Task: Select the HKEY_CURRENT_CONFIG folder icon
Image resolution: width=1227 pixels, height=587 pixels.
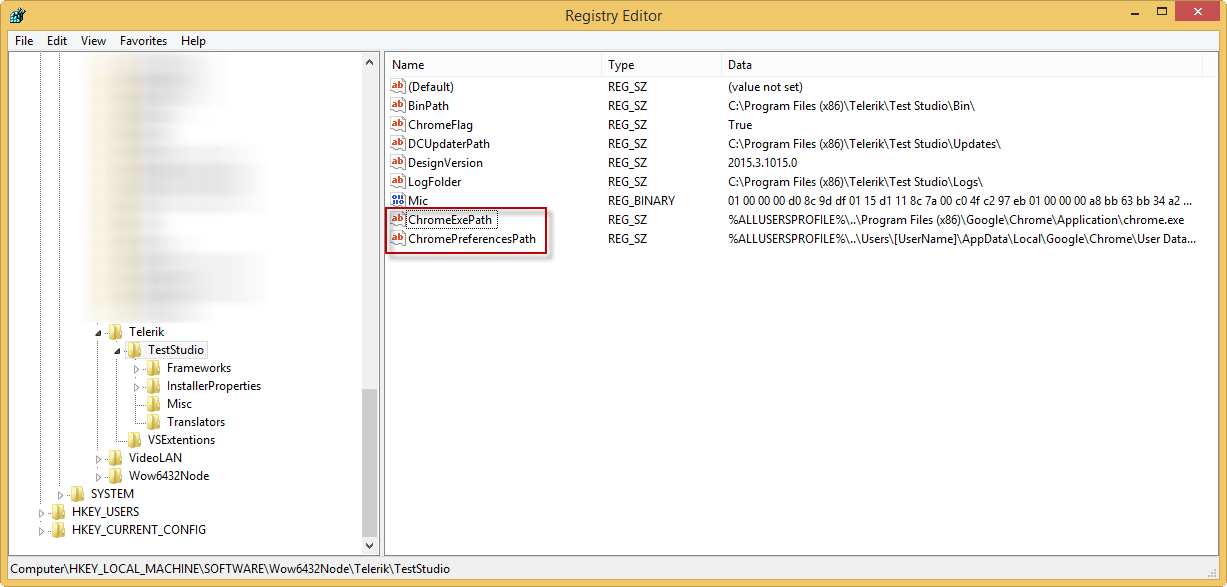Action: [59, 530]
